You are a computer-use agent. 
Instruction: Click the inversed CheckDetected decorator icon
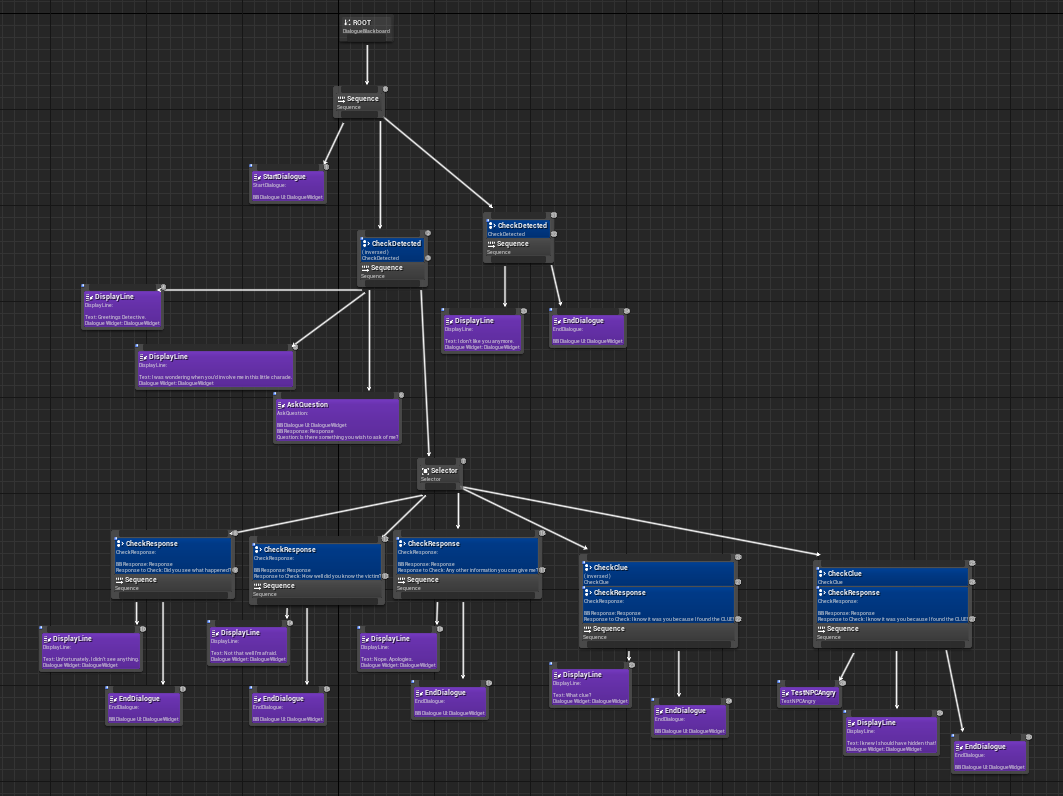366,243
